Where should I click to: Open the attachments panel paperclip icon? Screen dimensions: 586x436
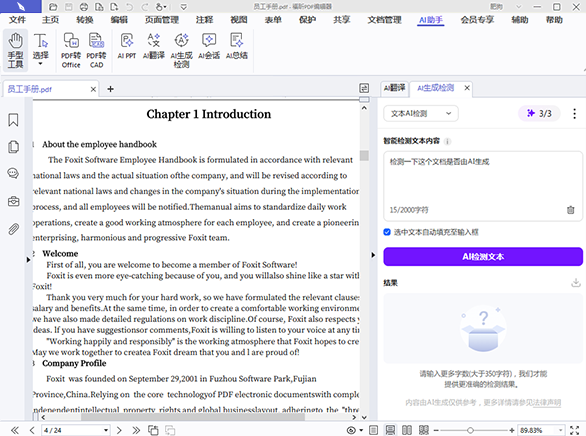13,229
